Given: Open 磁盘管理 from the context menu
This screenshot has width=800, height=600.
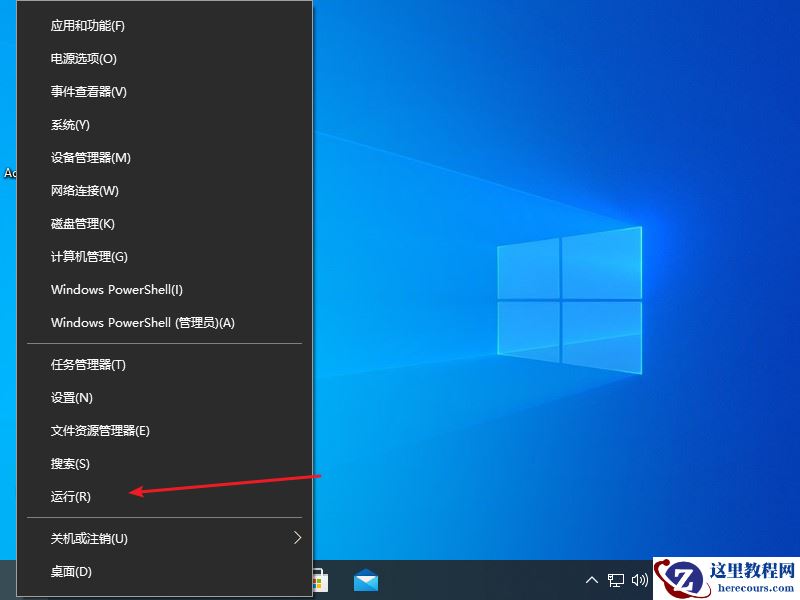Looking at the screenshot, I should [x=82, y=223].
